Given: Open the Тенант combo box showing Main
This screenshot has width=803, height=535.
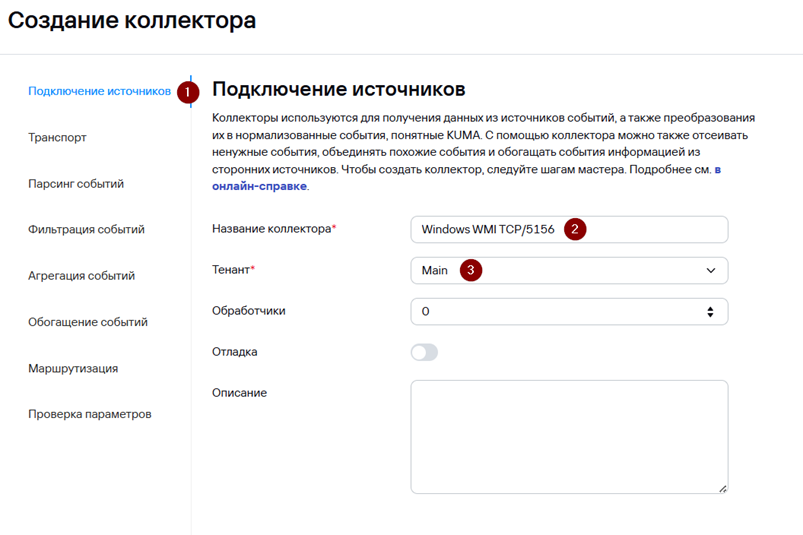Looking at the screenshot, I should click(x=569, y=270).
